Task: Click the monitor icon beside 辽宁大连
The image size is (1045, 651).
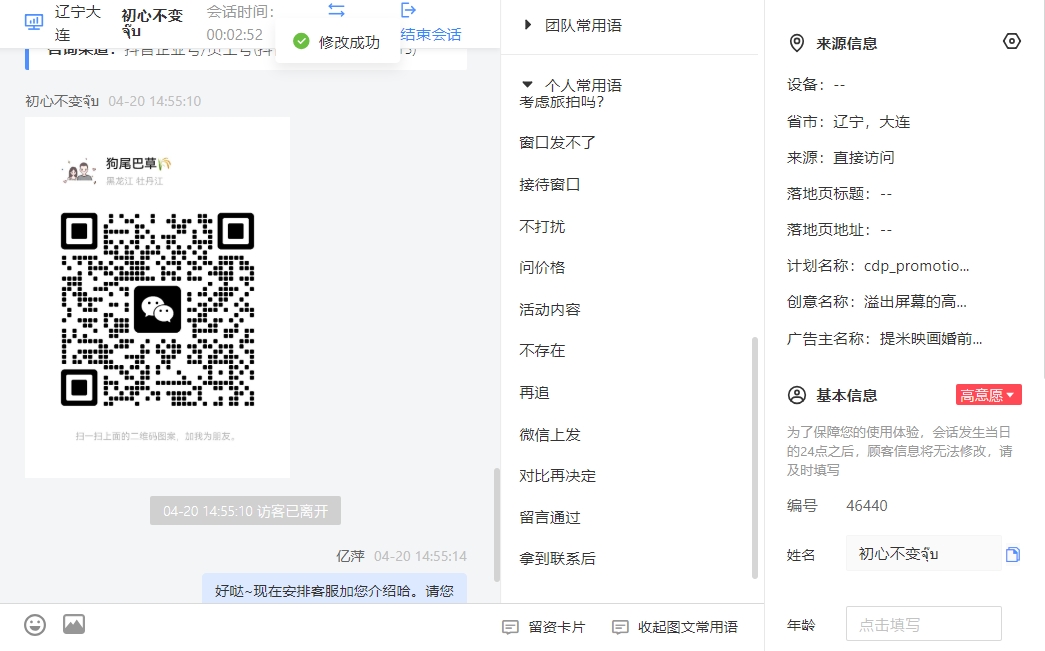Action: click(33, 22)
